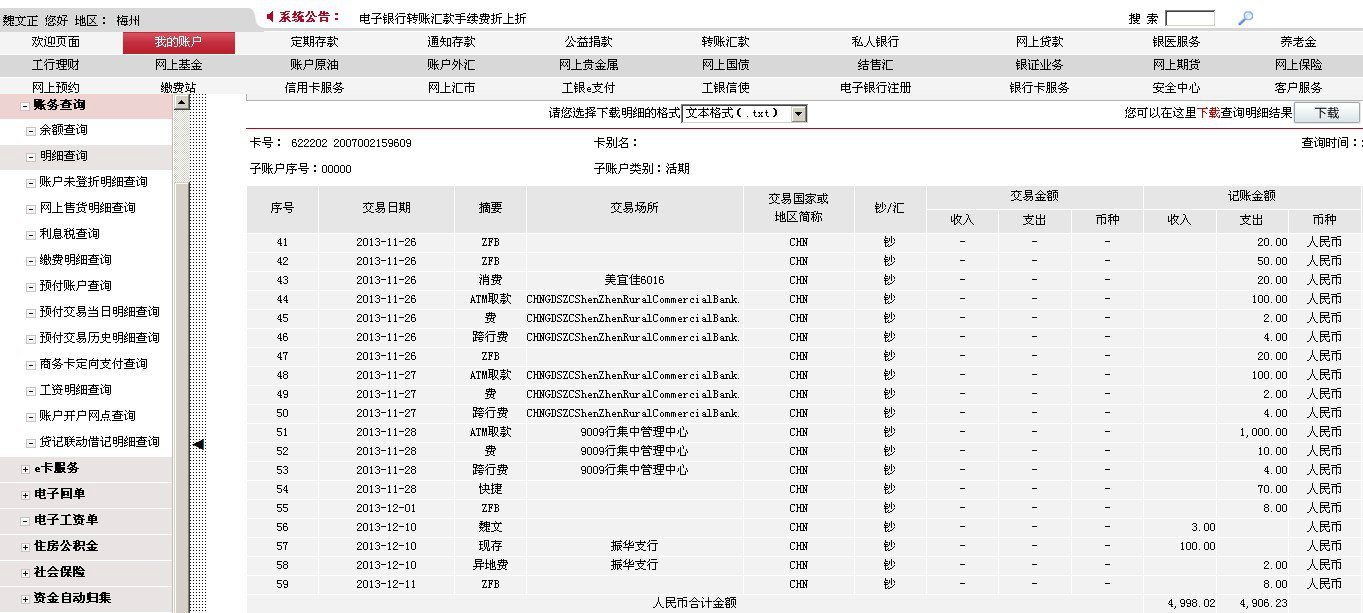
Task: Open the download format dropdown
Action: tap(798, 114)
